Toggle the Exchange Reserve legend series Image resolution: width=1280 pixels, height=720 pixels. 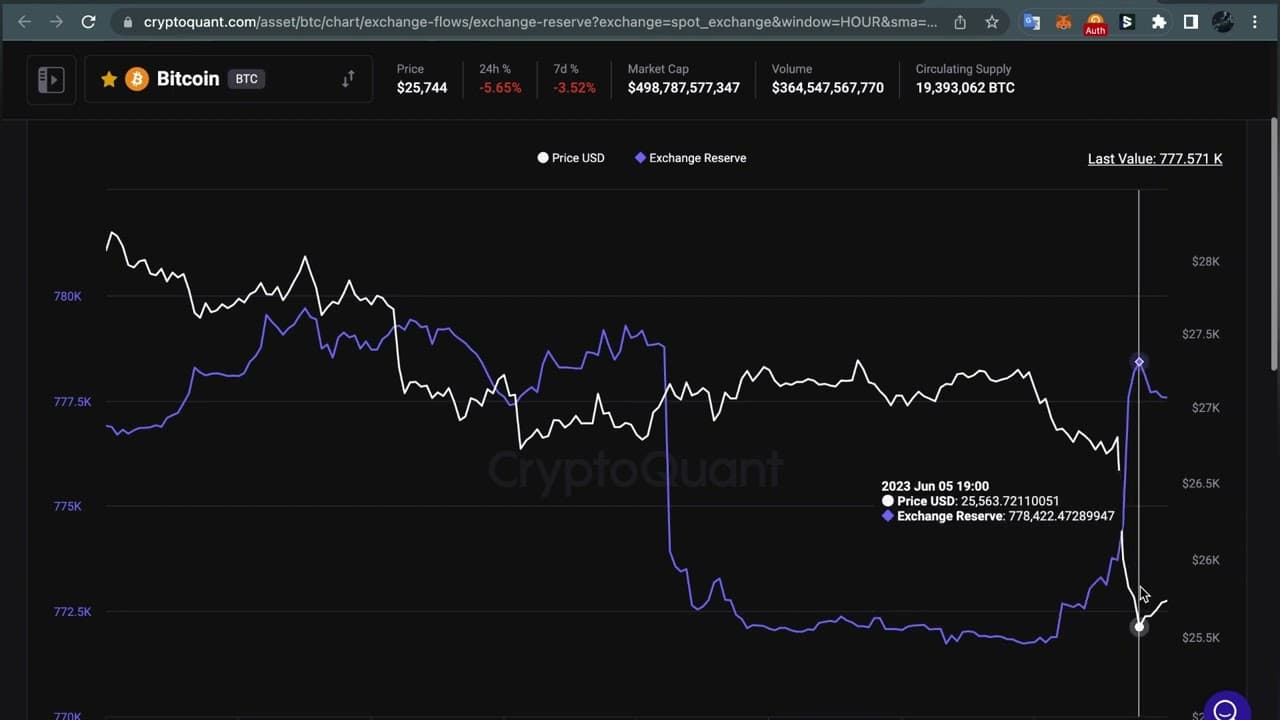tap(690, 158)
